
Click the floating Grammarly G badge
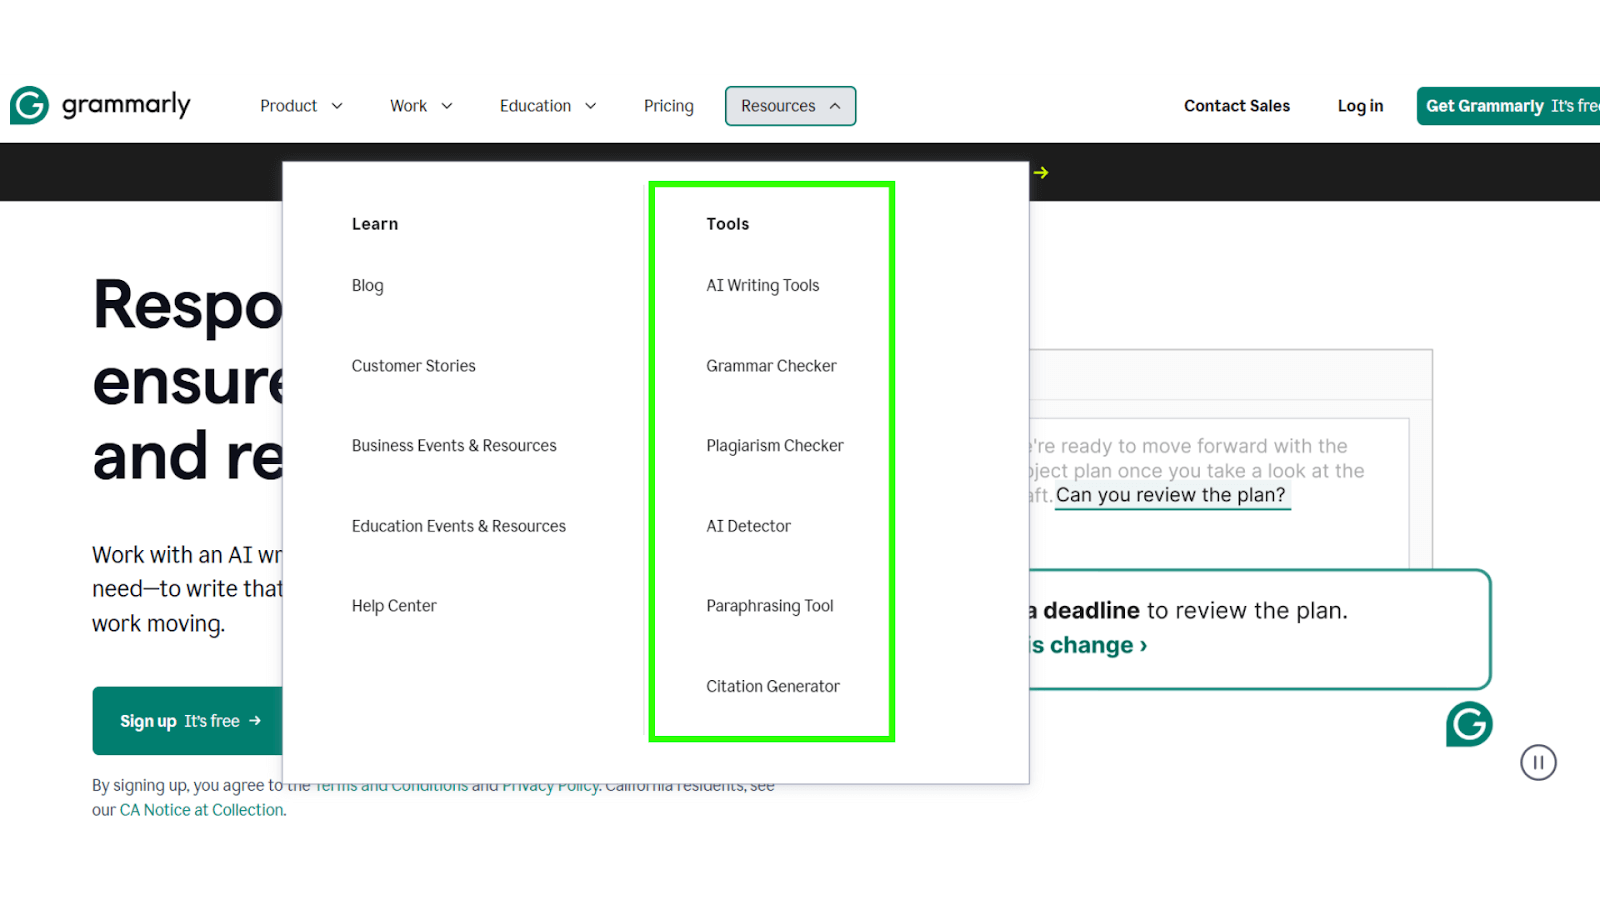click(1469, 724)
